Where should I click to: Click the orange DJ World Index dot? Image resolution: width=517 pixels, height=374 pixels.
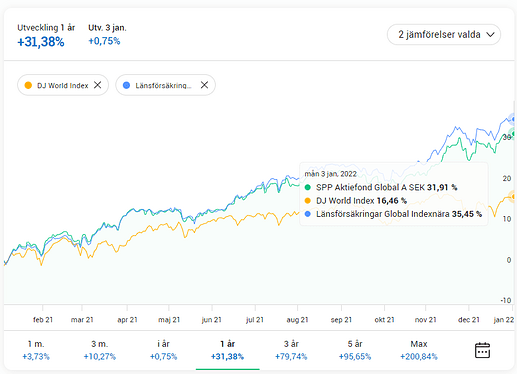coord(28,85)
